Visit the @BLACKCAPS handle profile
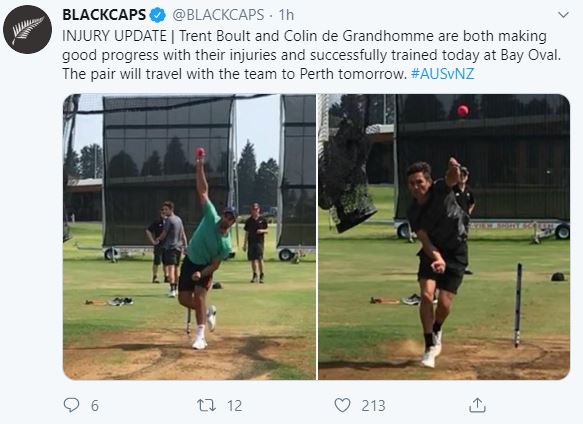The height and width of the screenshot is (424, 583). tap(218, 15)
